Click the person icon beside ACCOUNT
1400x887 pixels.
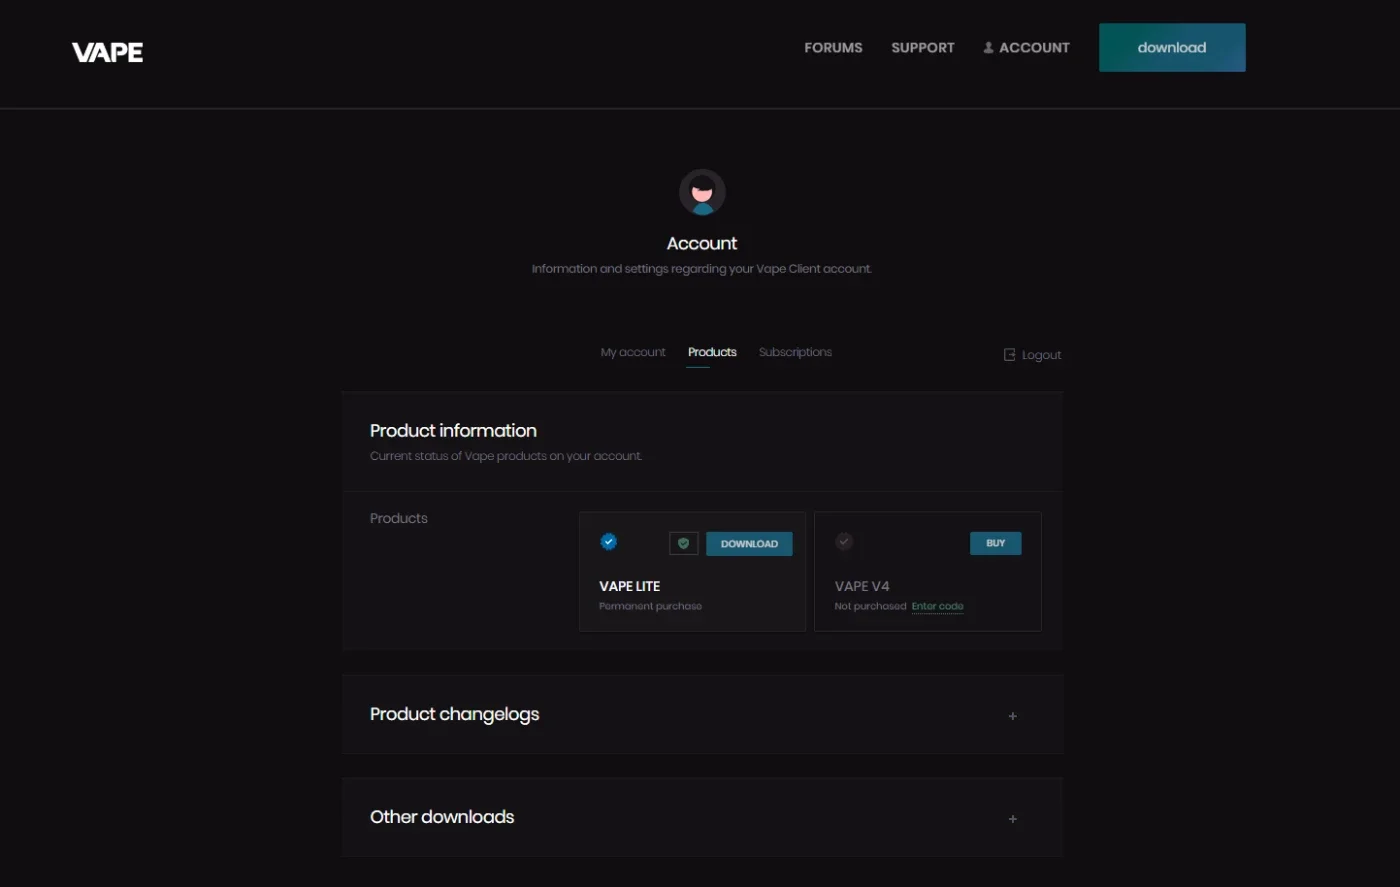pyautogui.click(x=988, y=48)
